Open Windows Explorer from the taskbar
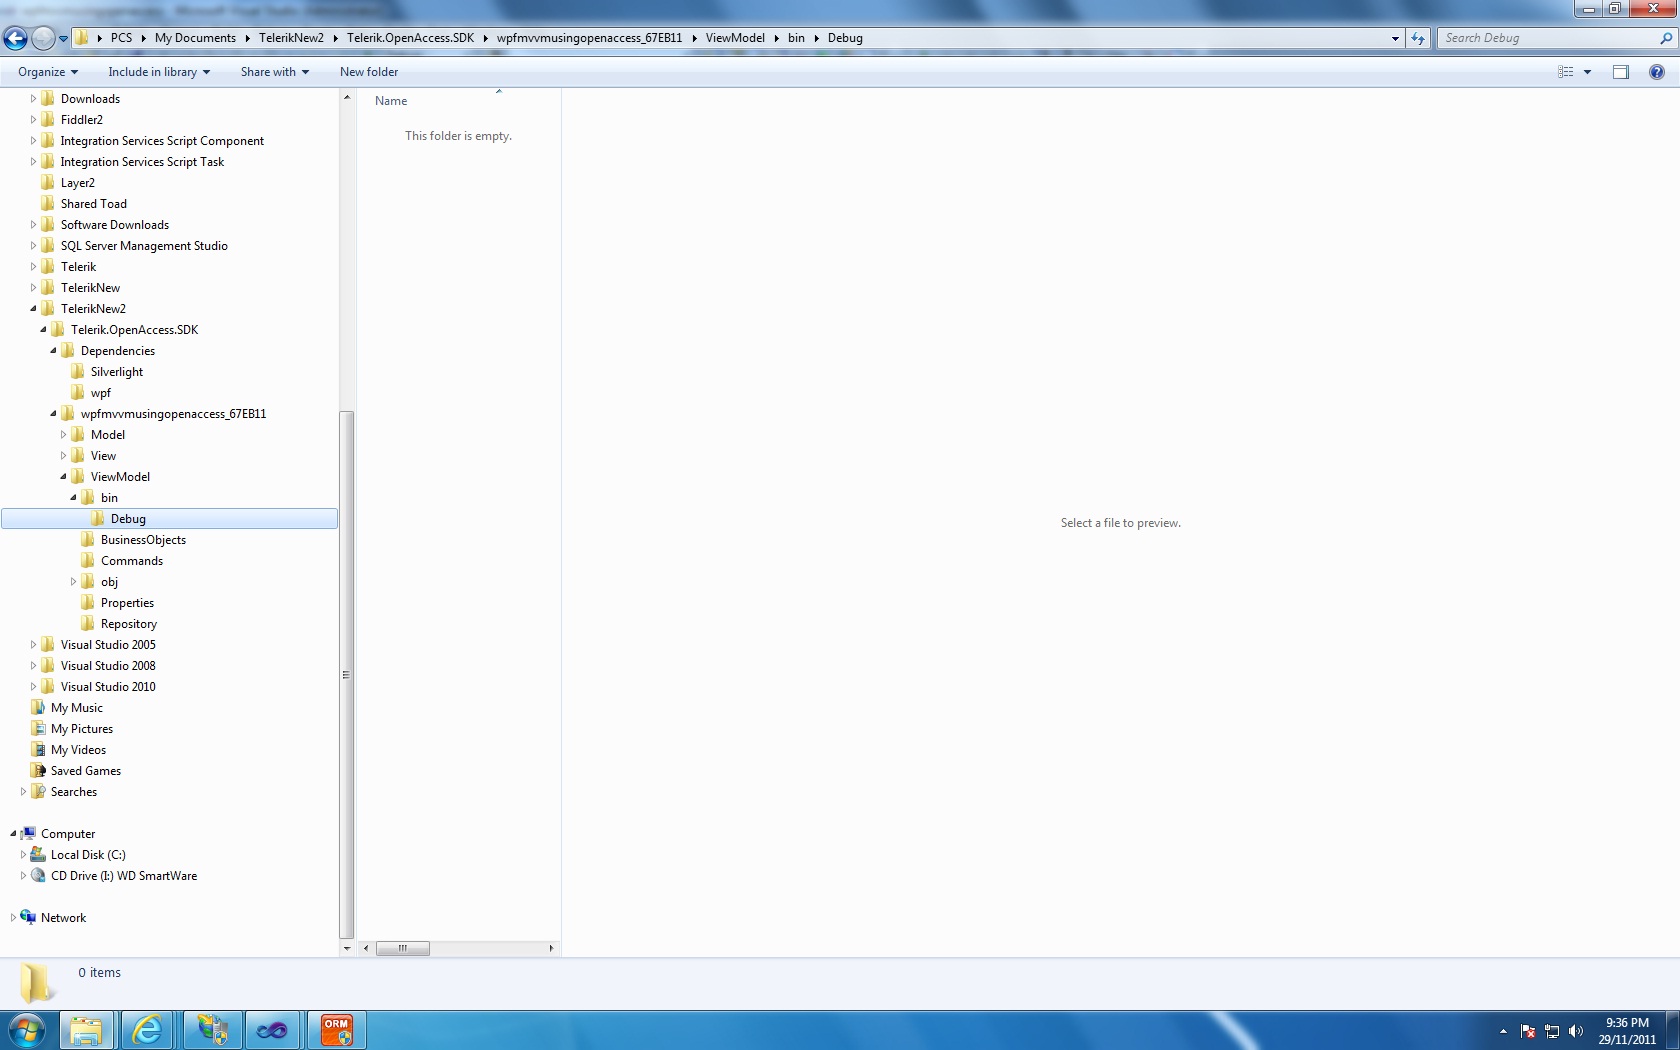 tap(86, 1030)
